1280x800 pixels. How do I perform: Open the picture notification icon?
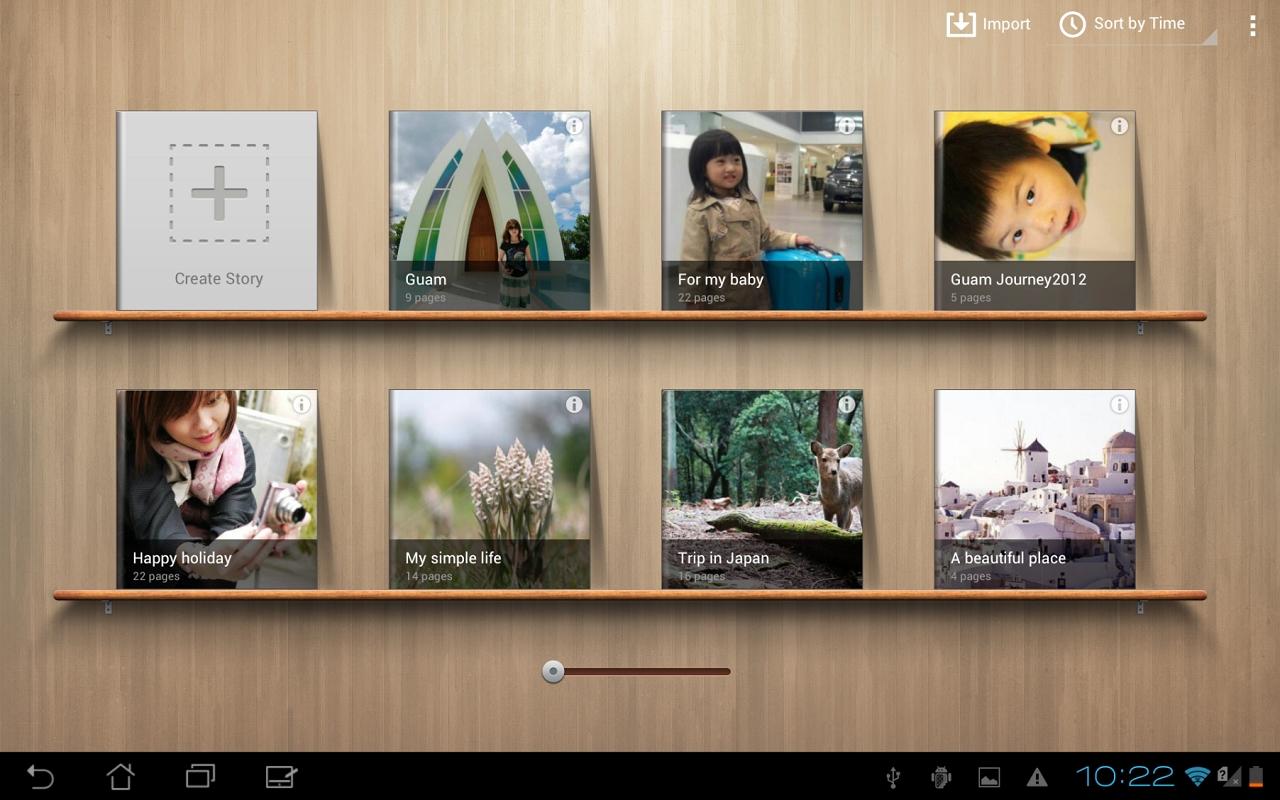[x=989, y=777]
